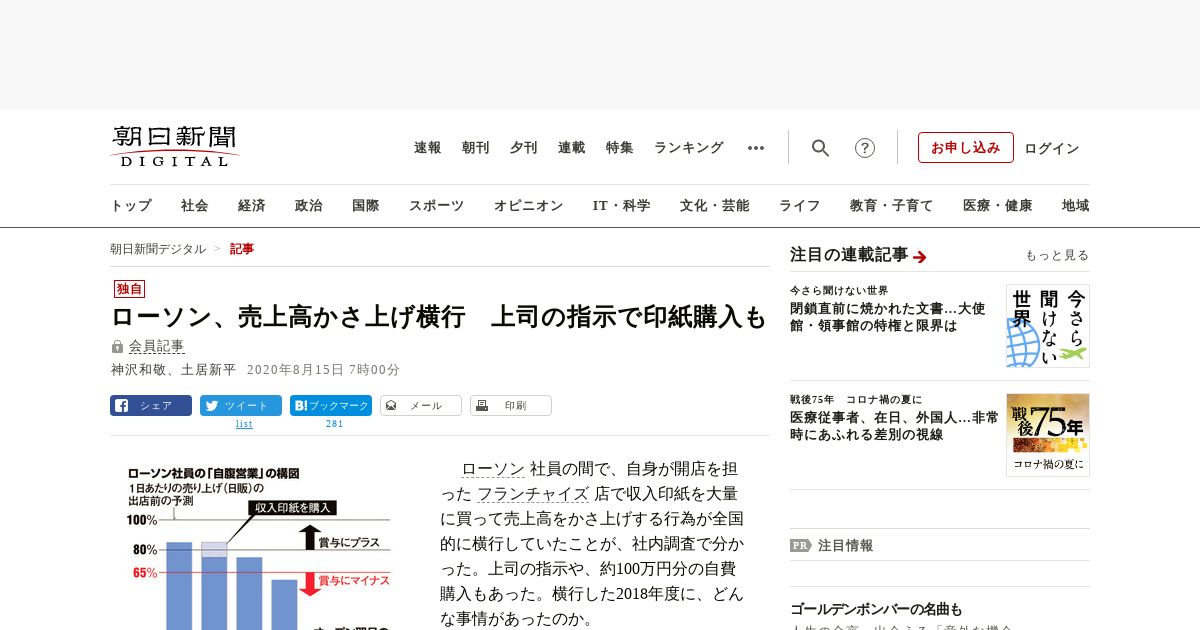Go to ライフ section tab

click(x=800, y=206)
